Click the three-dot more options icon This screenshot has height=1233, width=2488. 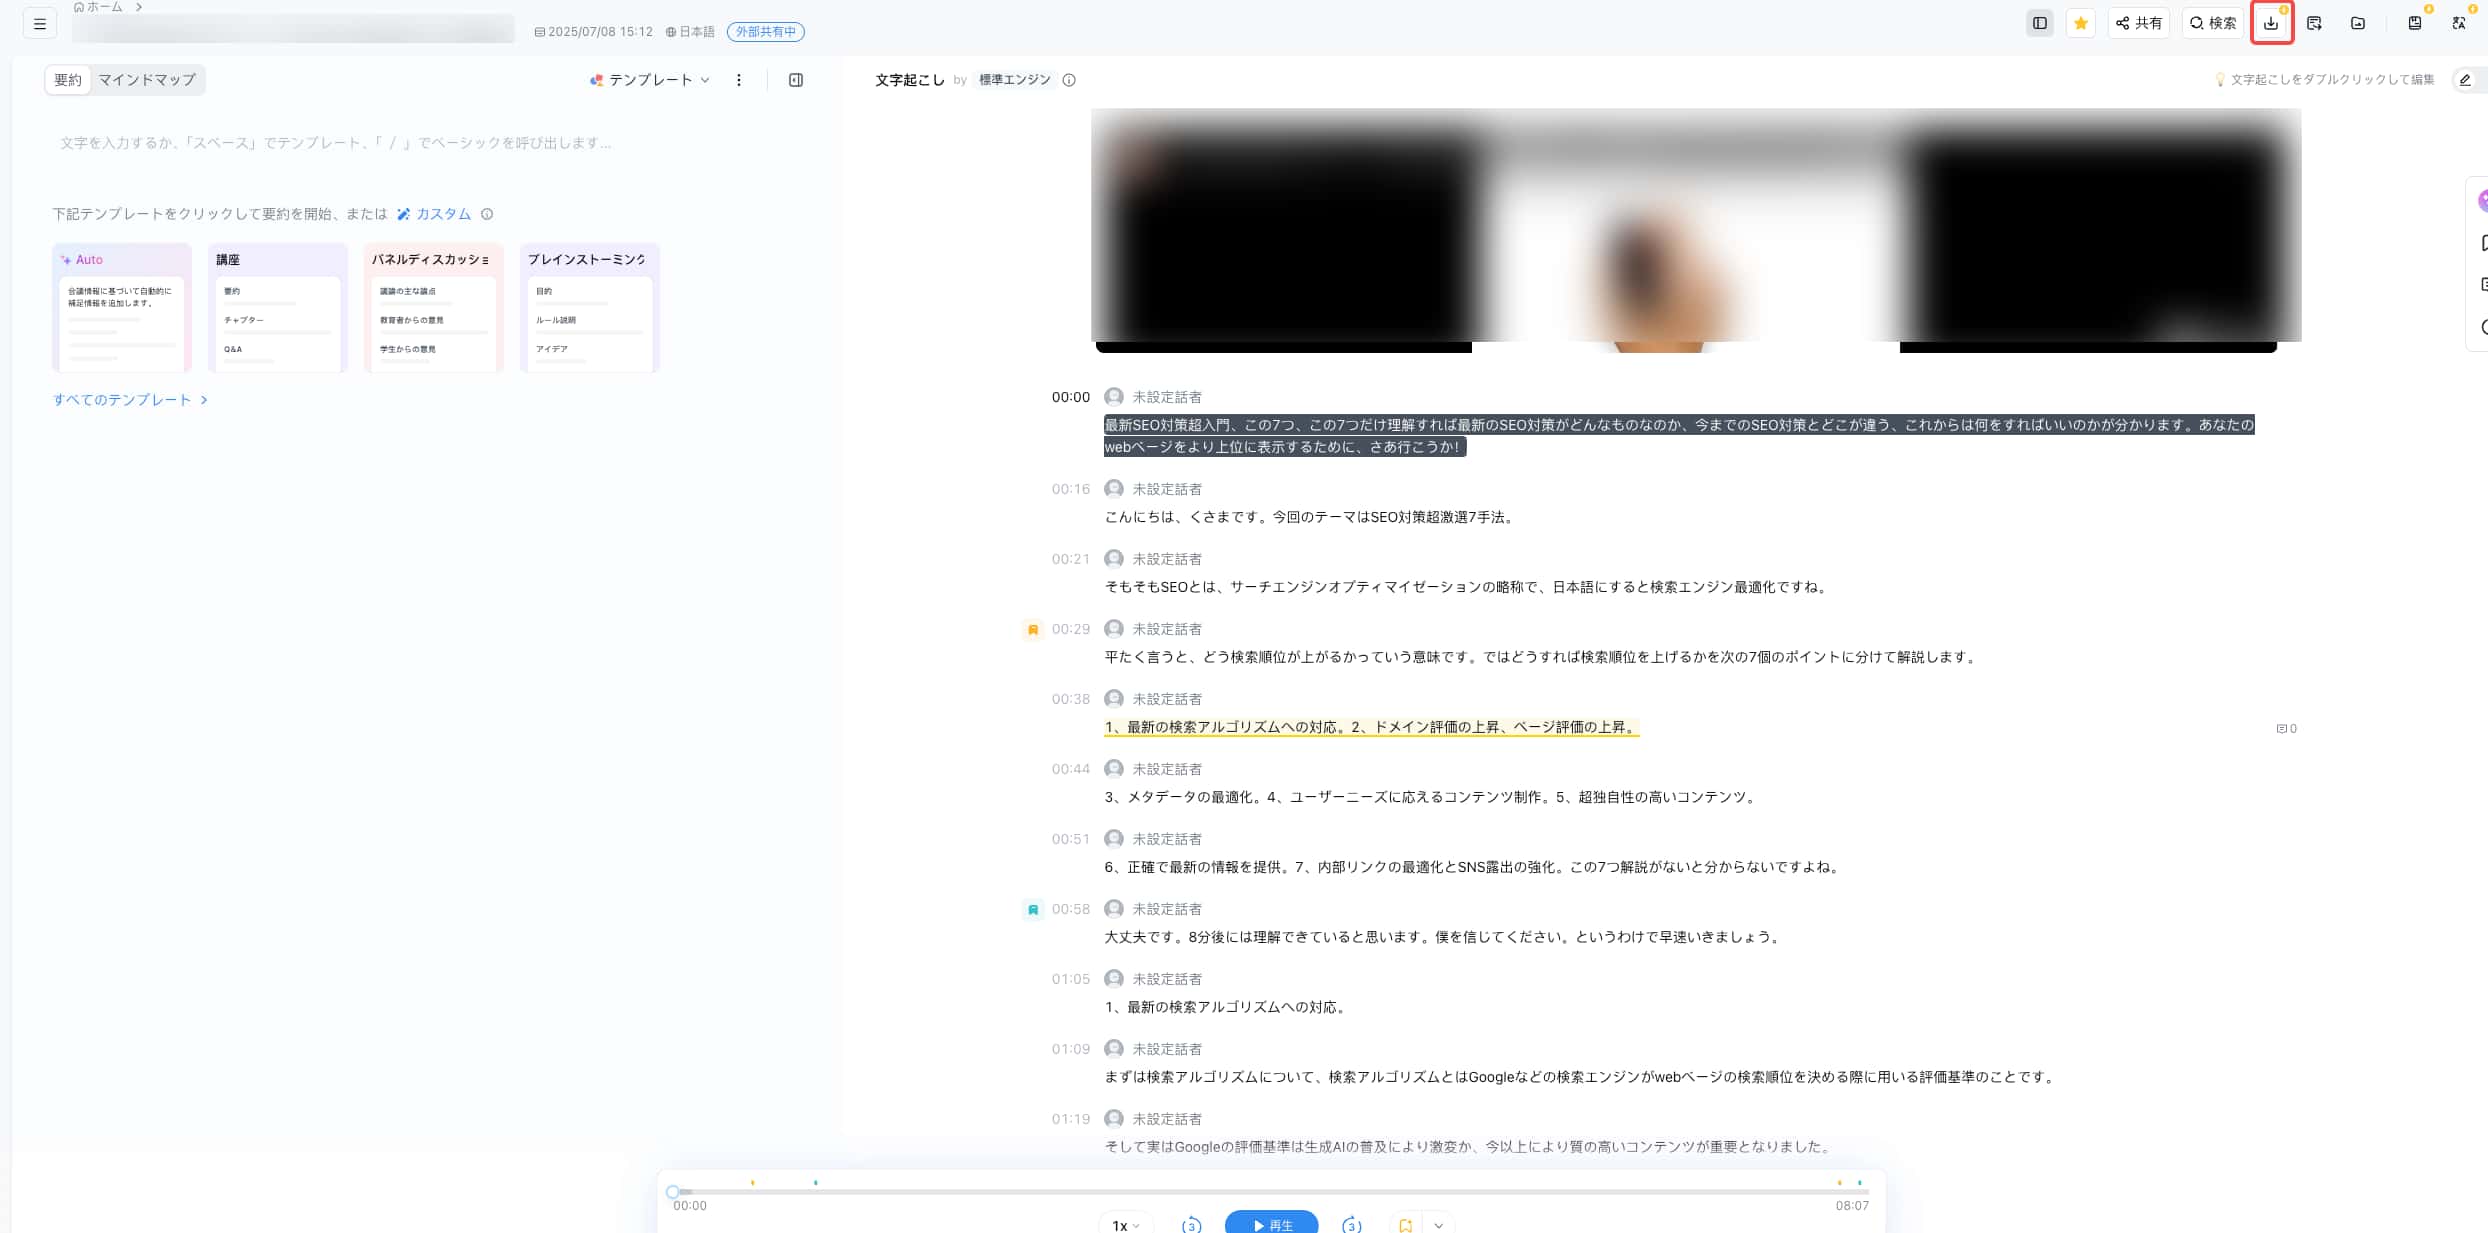(739, 80)
